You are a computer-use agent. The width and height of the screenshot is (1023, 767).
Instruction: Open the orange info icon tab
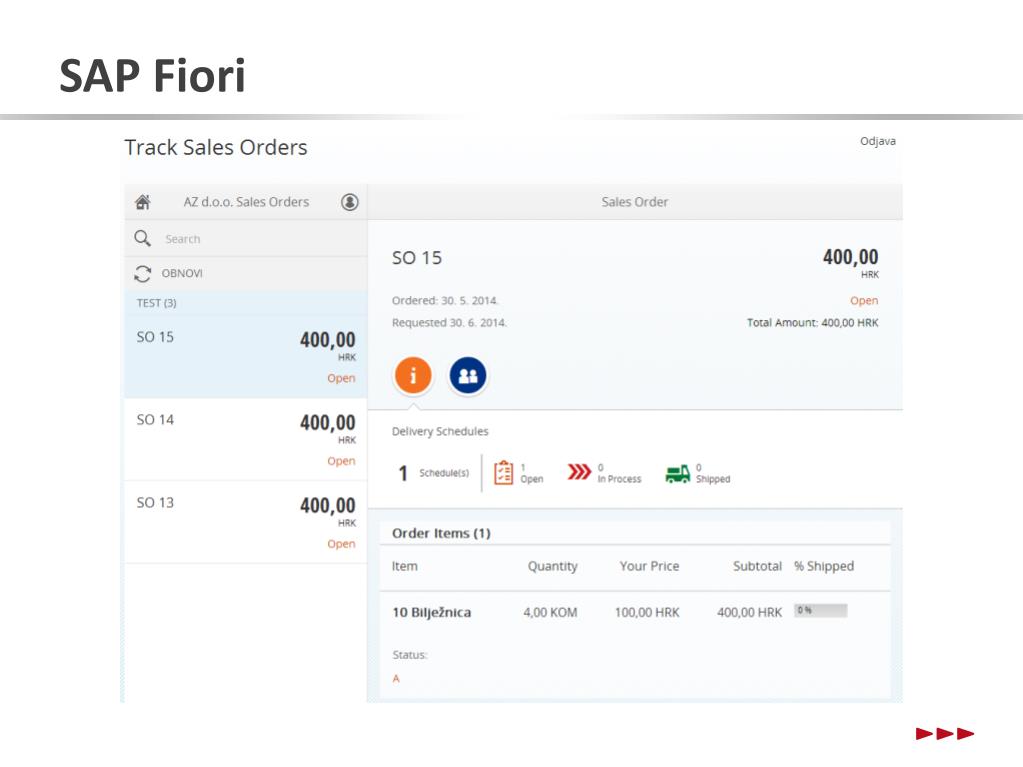[413, 376]
